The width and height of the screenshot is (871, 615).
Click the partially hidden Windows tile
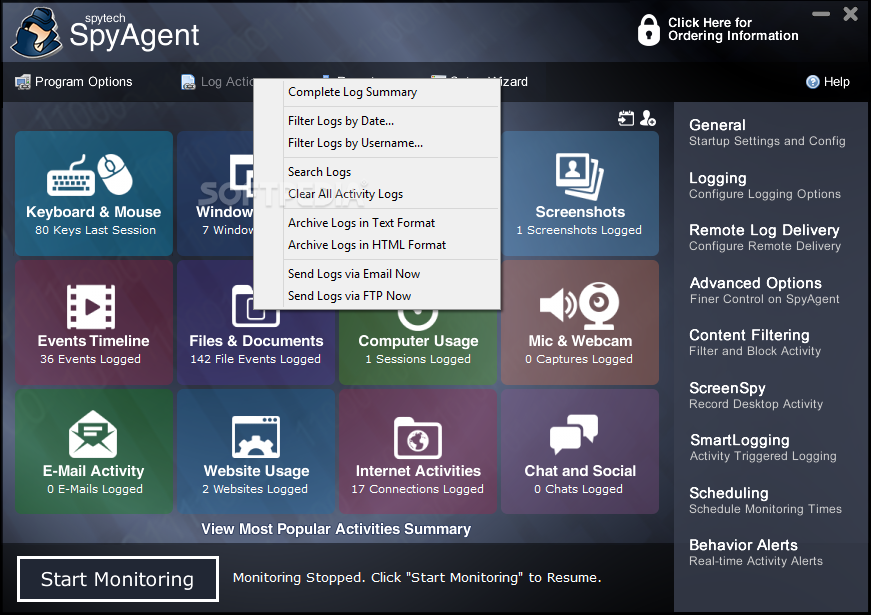(x=216, y=193)
